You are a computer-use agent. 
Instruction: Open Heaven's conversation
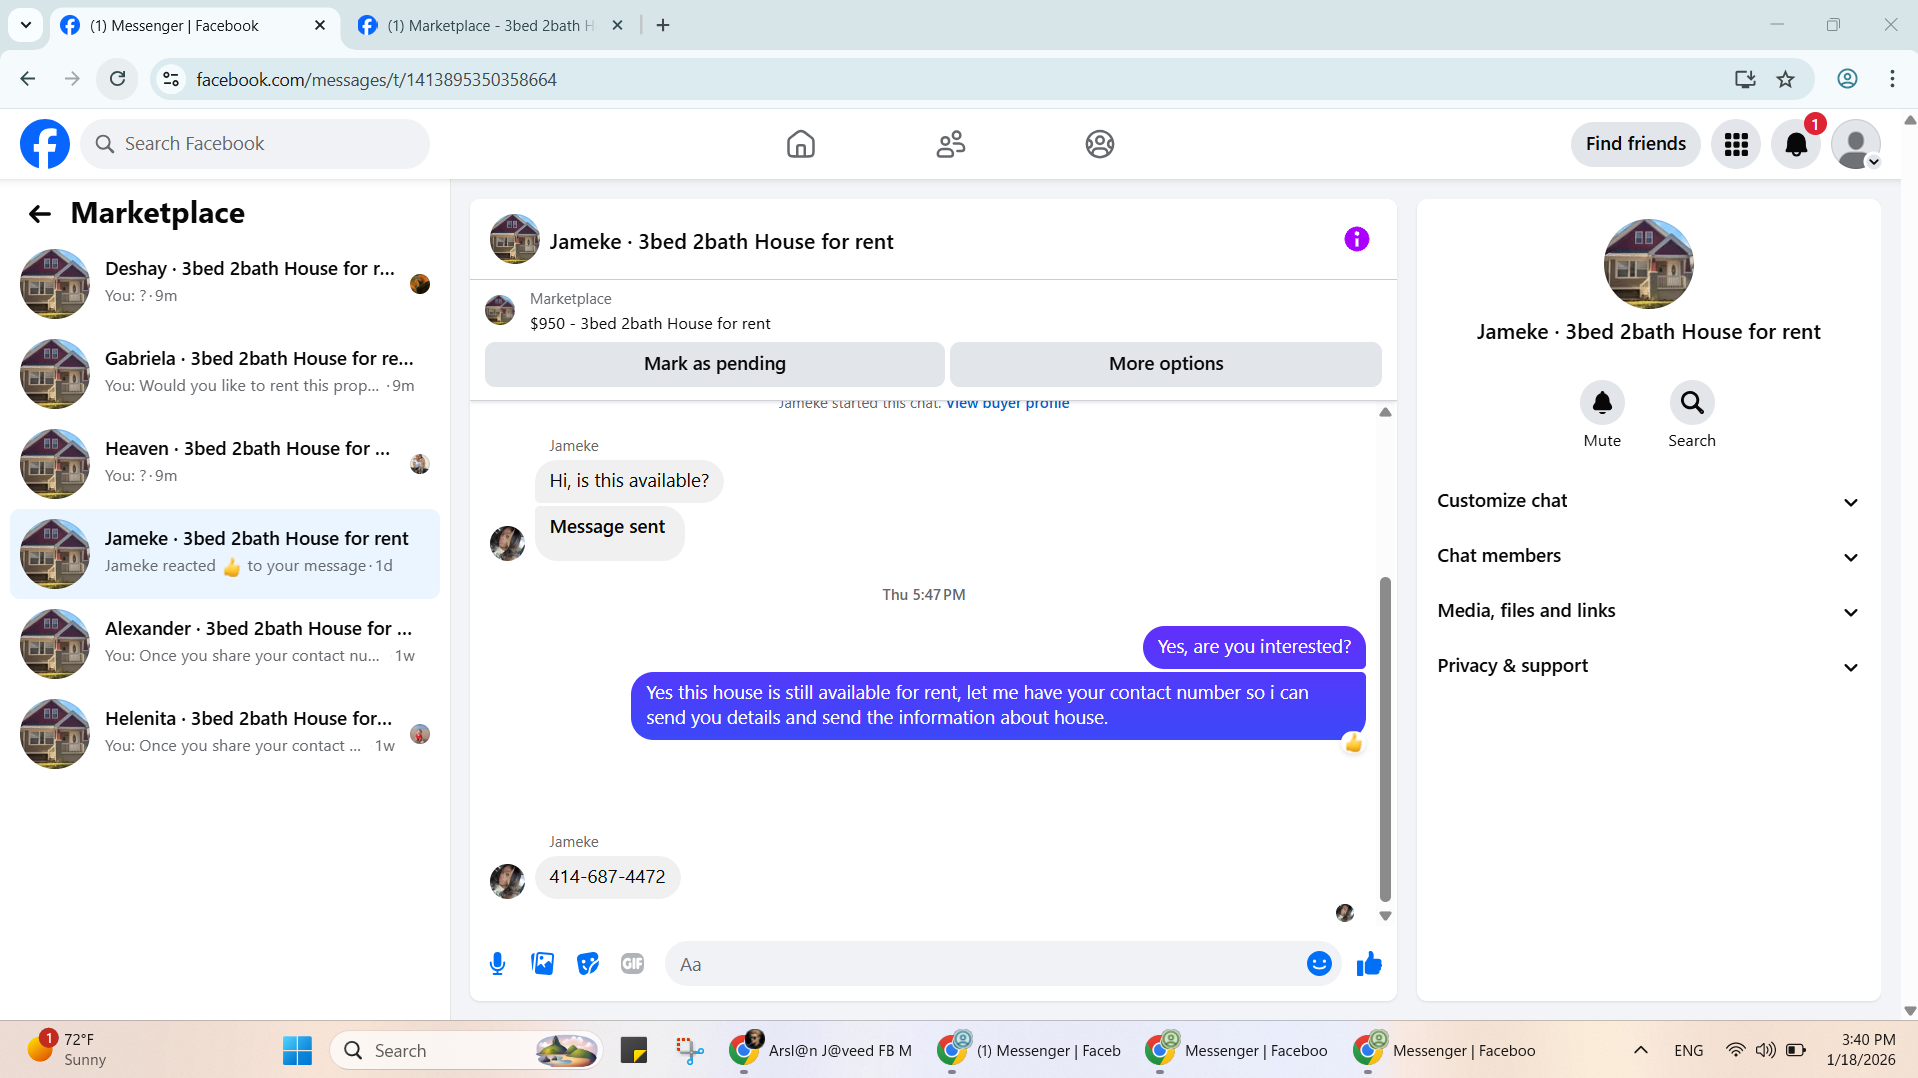click(x=225, y=463)
